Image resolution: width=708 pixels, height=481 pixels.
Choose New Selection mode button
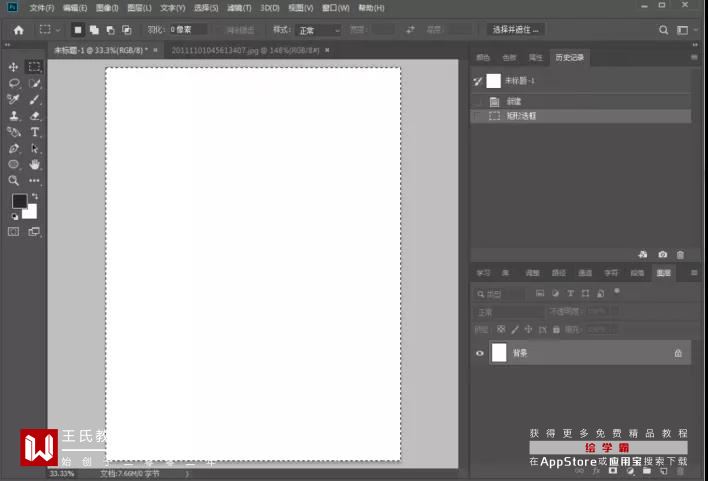[78, 30]
